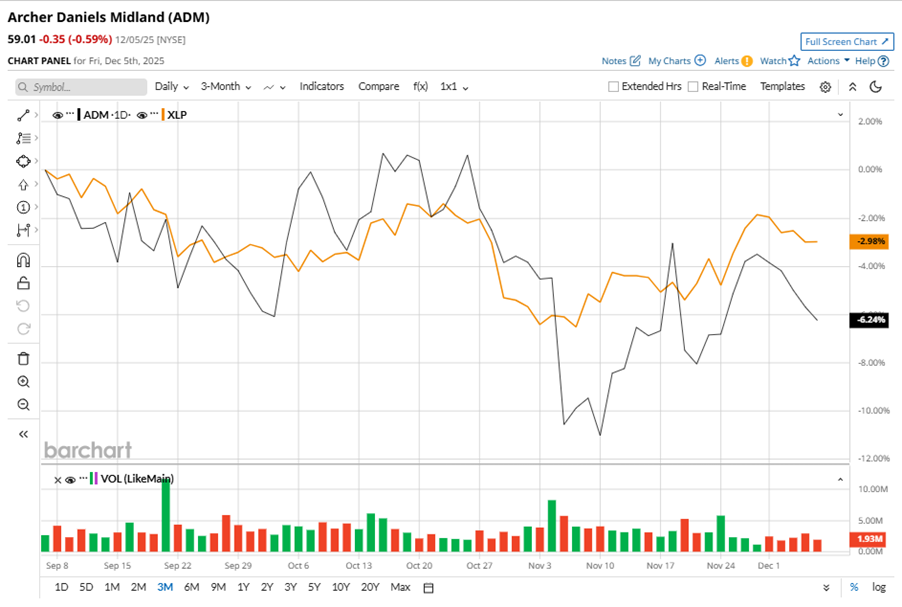
Task: Select the 2M time range
Action: (138, 587)
